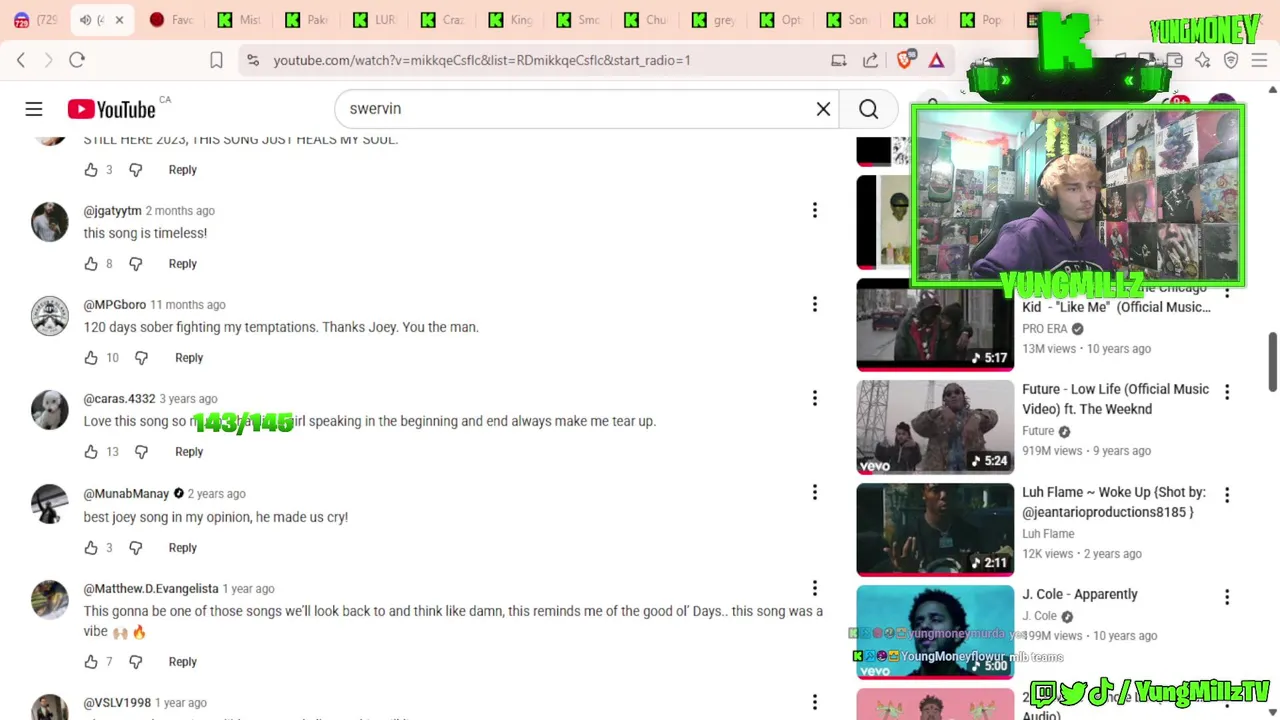Screen dimensions: 1280x720
Task: Open @jgatyytm channel username link
Action: tap(112, 211)
